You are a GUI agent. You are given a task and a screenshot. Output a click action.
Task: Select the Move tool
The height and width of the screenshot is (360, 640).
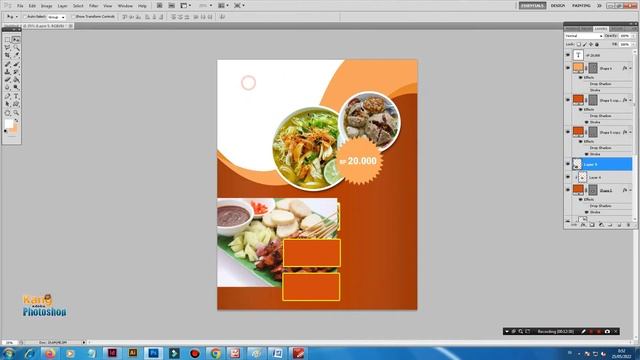16,40
